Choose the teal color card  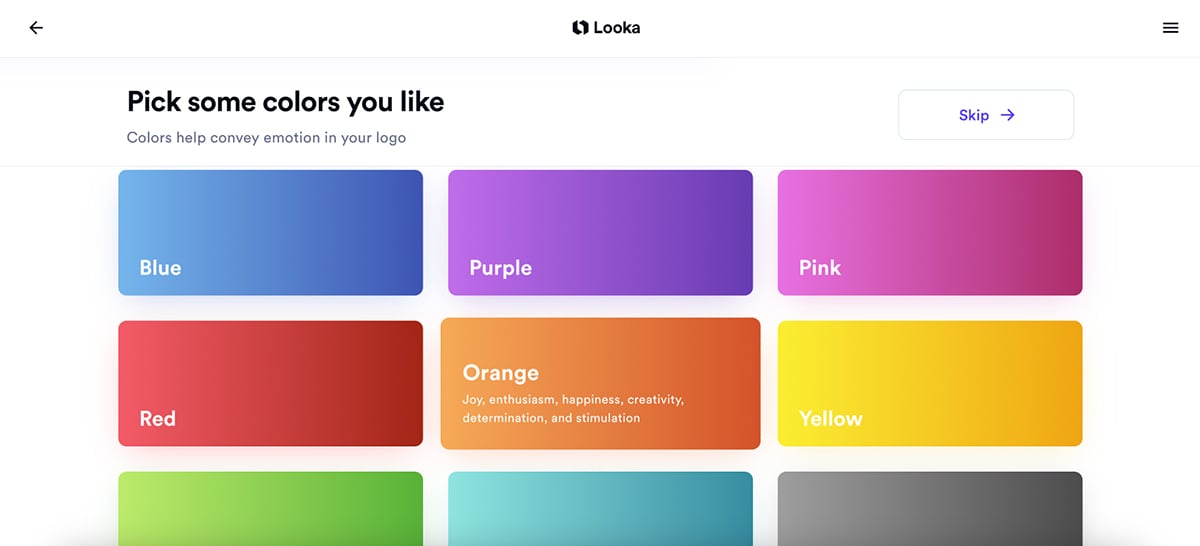[600, 508]
